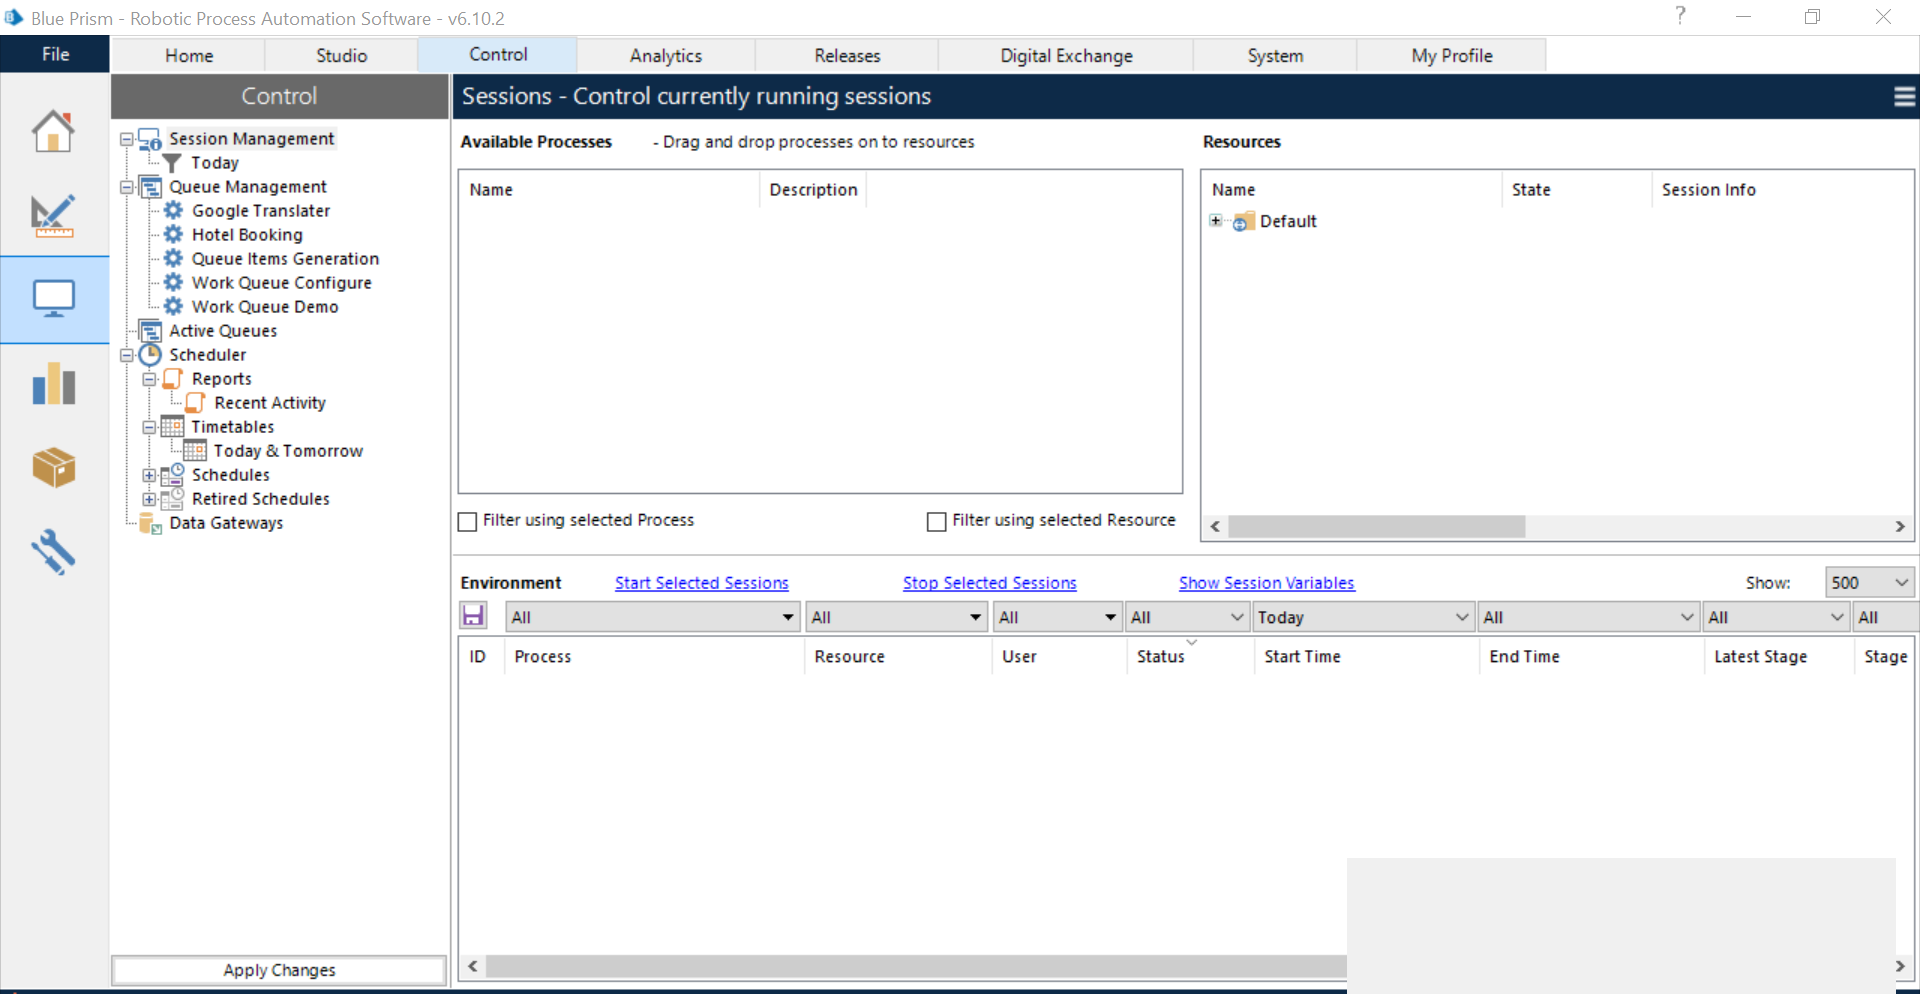Click the help question mark icon
1920x994 pixels.
pos(1680,16)
